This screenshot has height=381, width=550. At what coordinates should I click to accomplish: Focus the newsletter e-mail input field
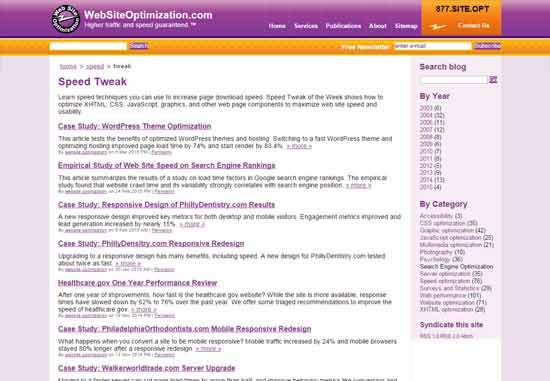(x=433, y=46)
